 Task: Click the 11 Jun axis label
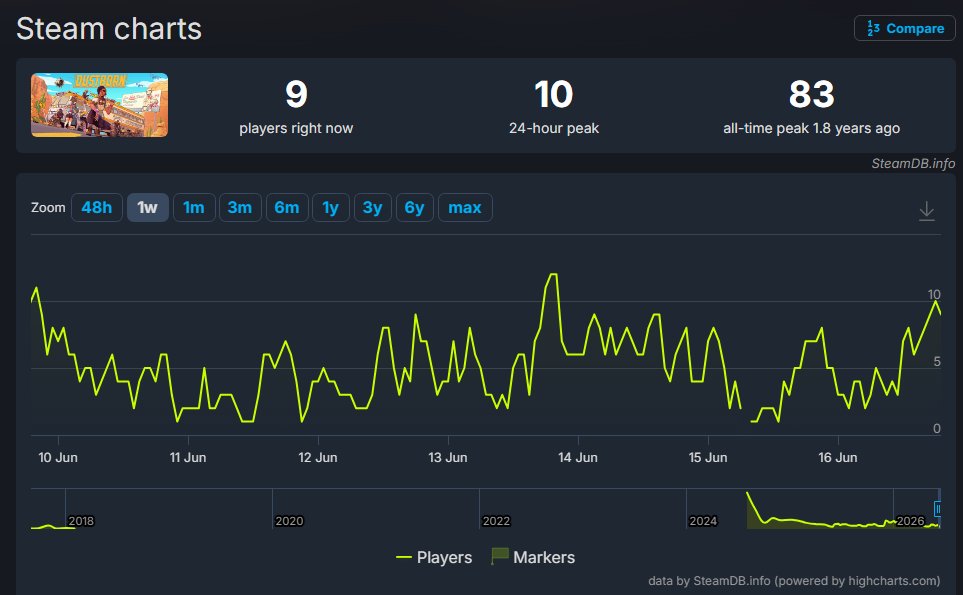tap(188, 457)
